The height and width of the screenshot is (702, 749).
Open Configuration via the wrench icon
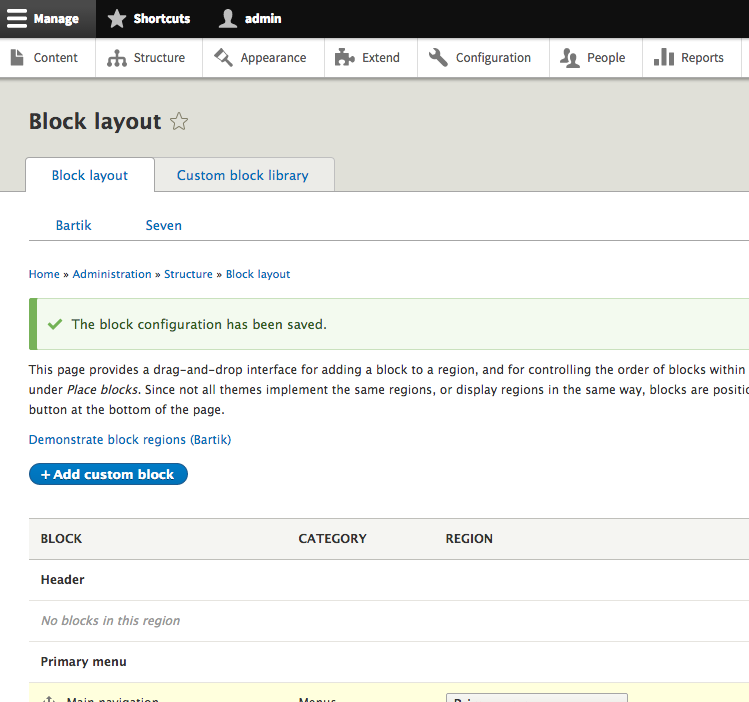point(438,58)
